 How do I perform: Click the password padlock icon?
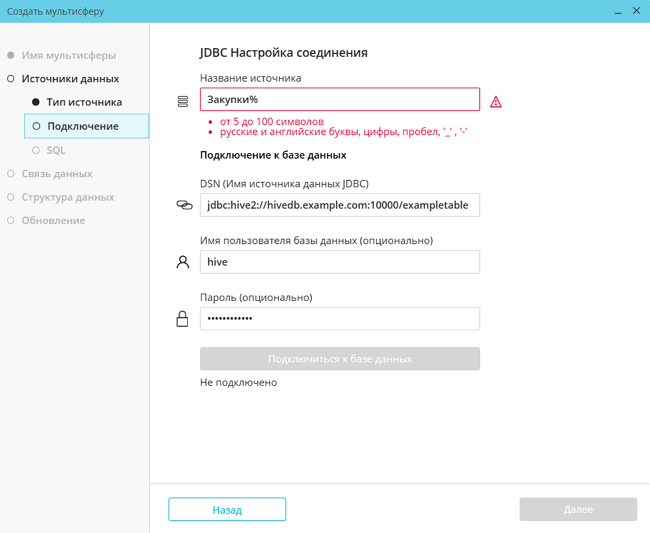click(182, 319)
